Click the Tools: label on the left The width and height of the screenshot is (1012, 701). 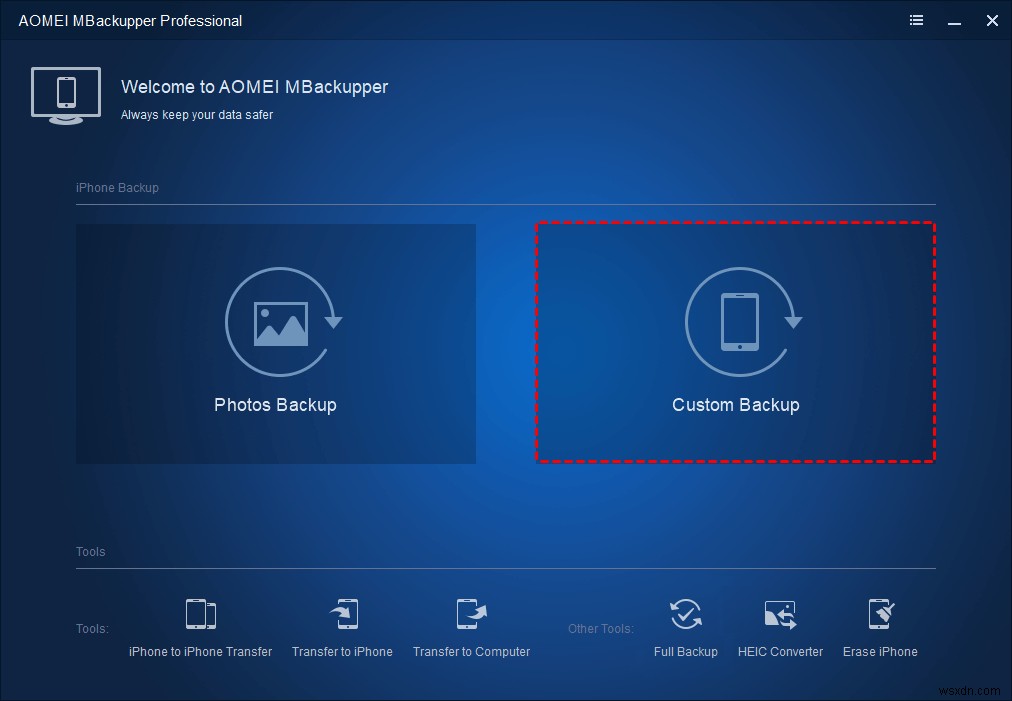92,628
